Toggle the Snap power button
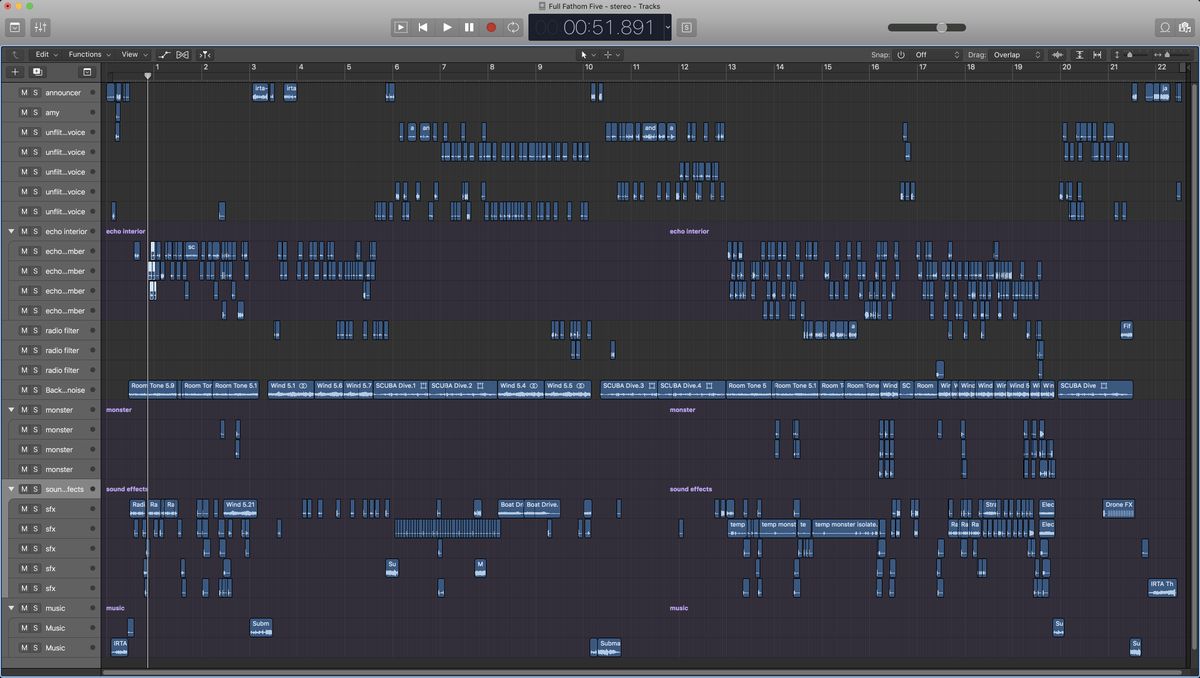This screenshot has width=1200, height=678. pyautogui.click(x=900, y=55)
